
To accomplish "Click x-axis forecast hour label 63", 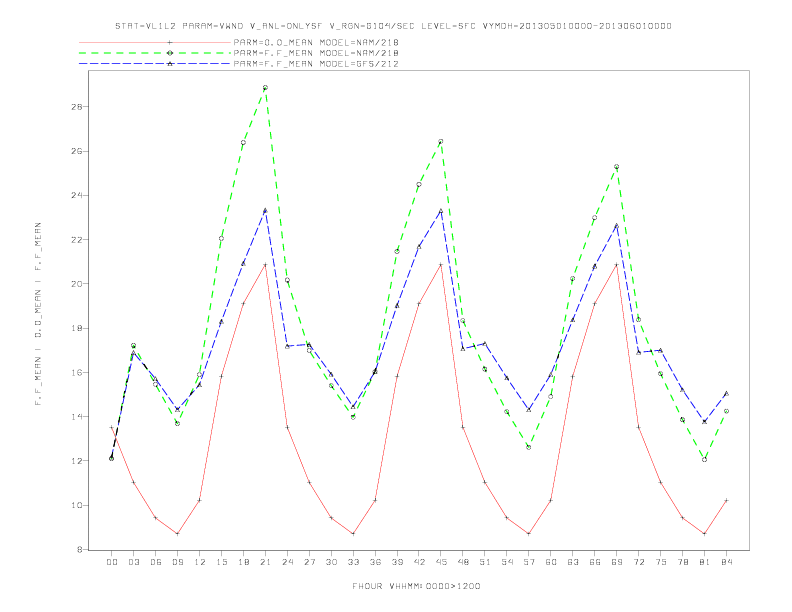I will click(x=573, y=562).
